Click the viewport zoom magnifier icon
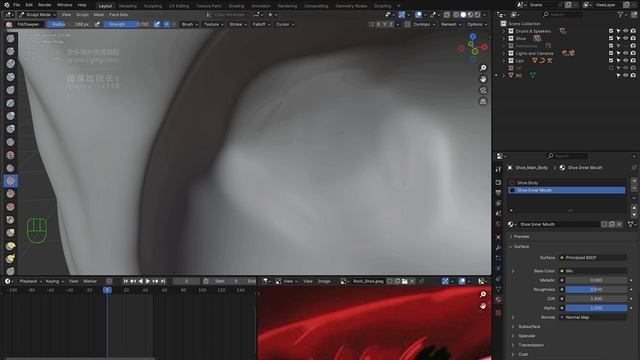Screen dimensions: 640x360 tap(483, 68)
